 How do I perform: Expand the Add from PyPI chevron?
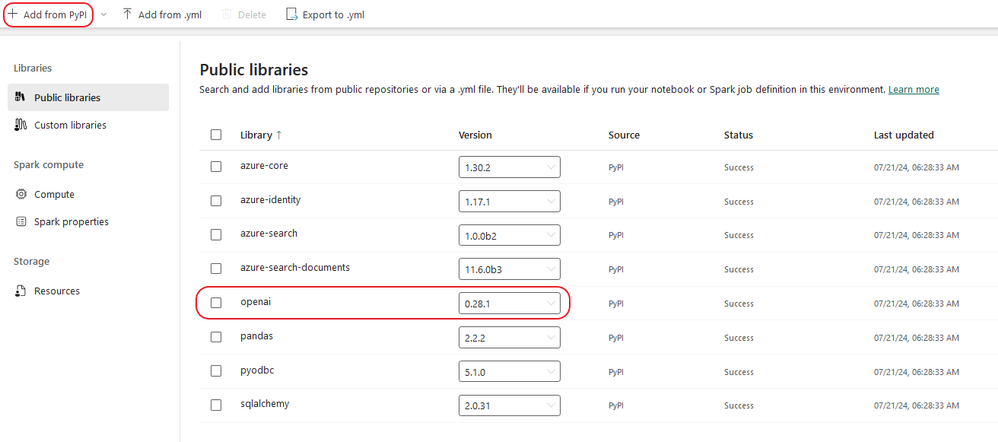tap(103, 15)
